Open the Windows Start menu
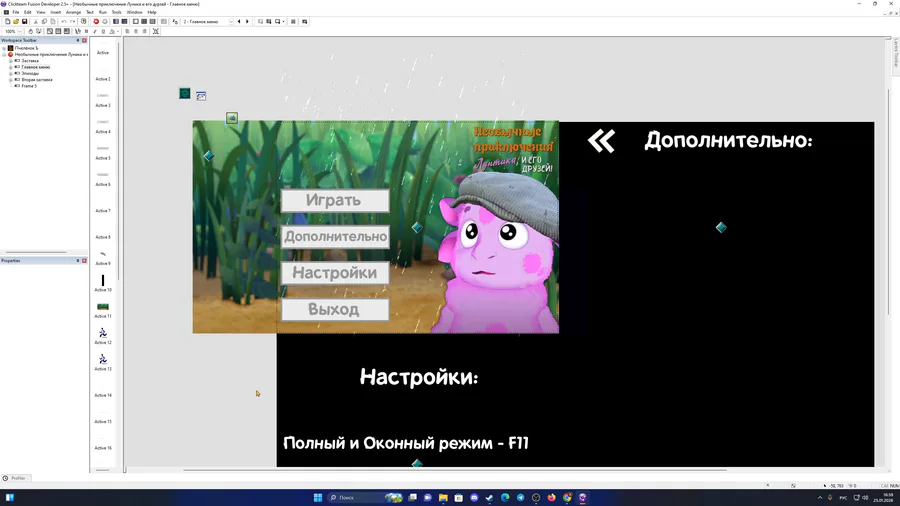Screen dimensions: 900x506 tap(317, 497)
